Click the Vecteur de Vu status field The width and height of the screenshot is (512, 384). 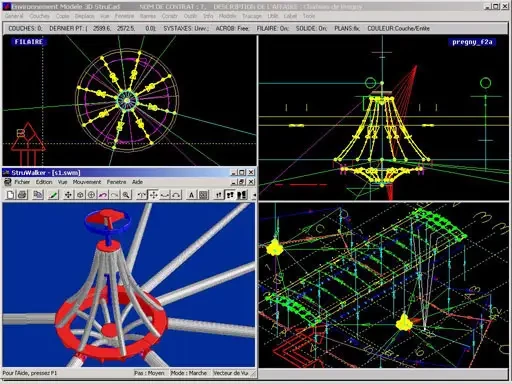coord(231,373)
